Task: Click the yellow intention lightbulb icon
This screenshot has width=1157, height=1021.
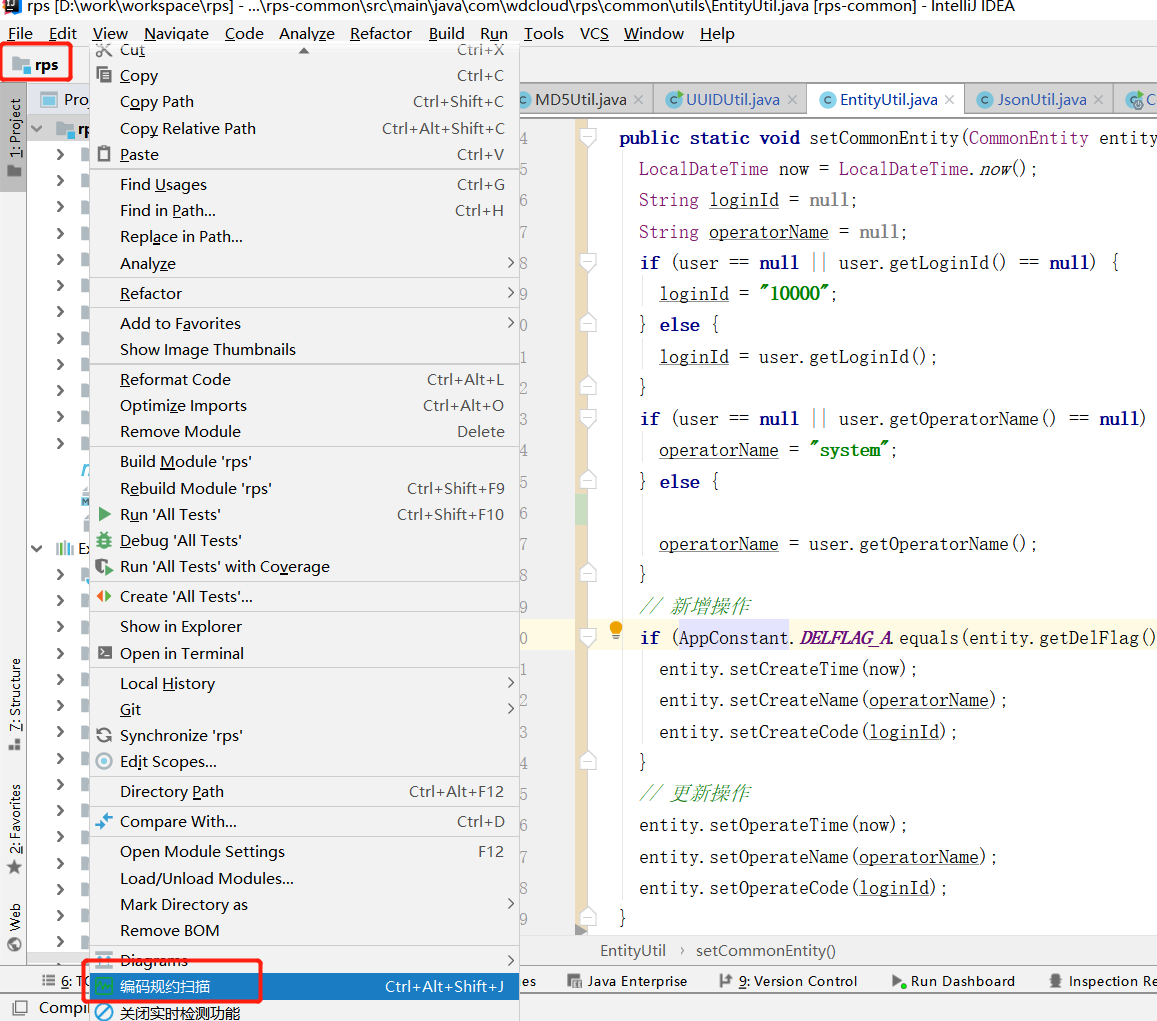Action: click(616, 630)
